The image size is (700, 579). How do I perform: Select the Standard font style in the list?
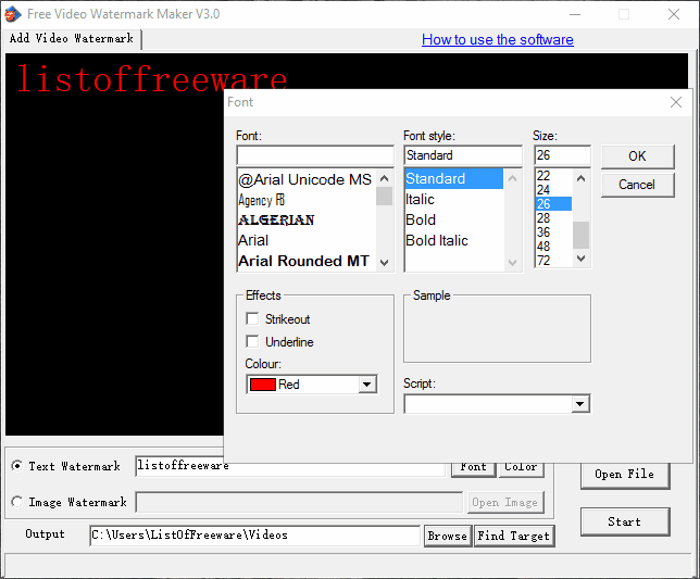[x=454, y=179]
